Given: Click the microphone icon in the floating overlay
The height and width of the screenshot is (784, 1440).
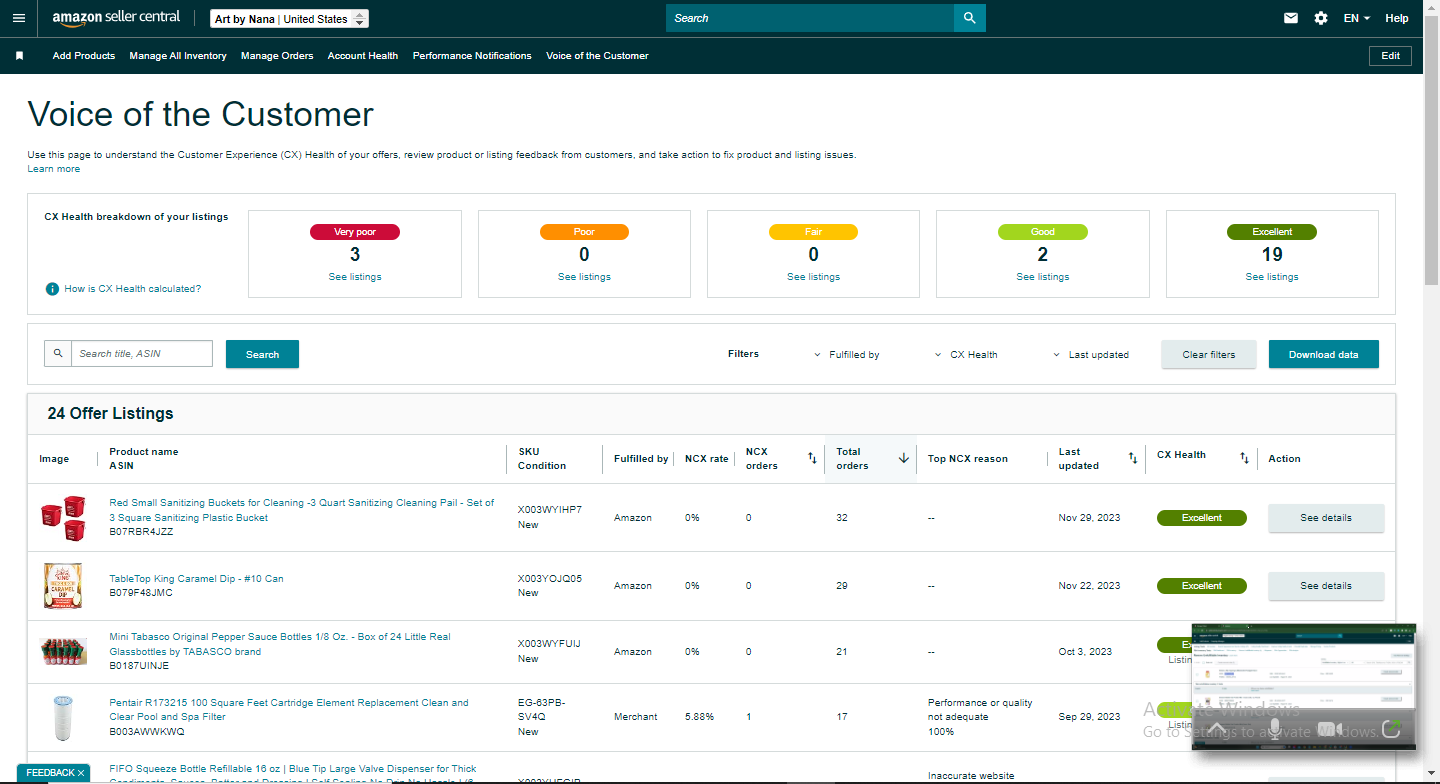Looking at the screenshot, I should click(x=1274, y=727).
